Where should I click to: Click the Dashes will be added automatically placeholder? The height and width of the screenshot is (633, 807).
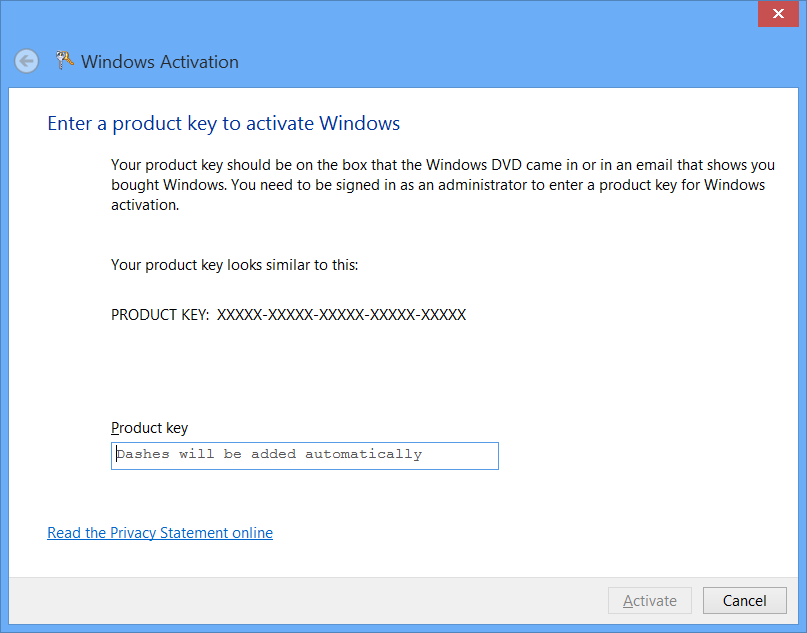[x=269, y=454]
